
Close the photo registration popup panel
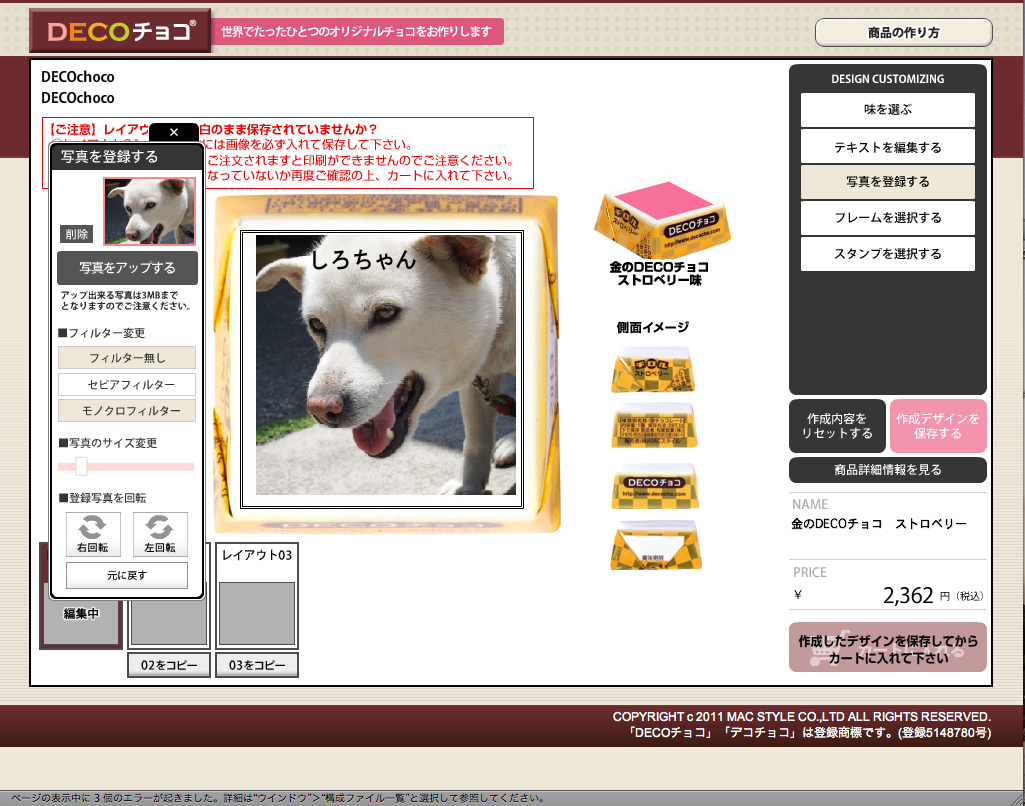pos(173,132)
